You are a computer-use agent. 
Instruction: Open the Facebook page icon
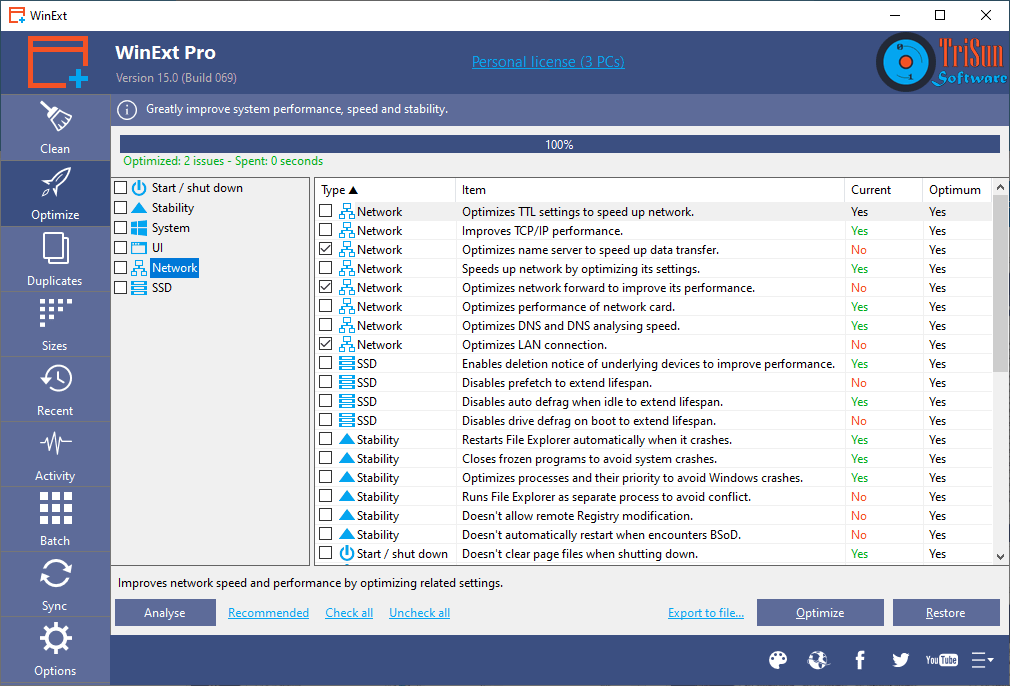tap(860, 660)
